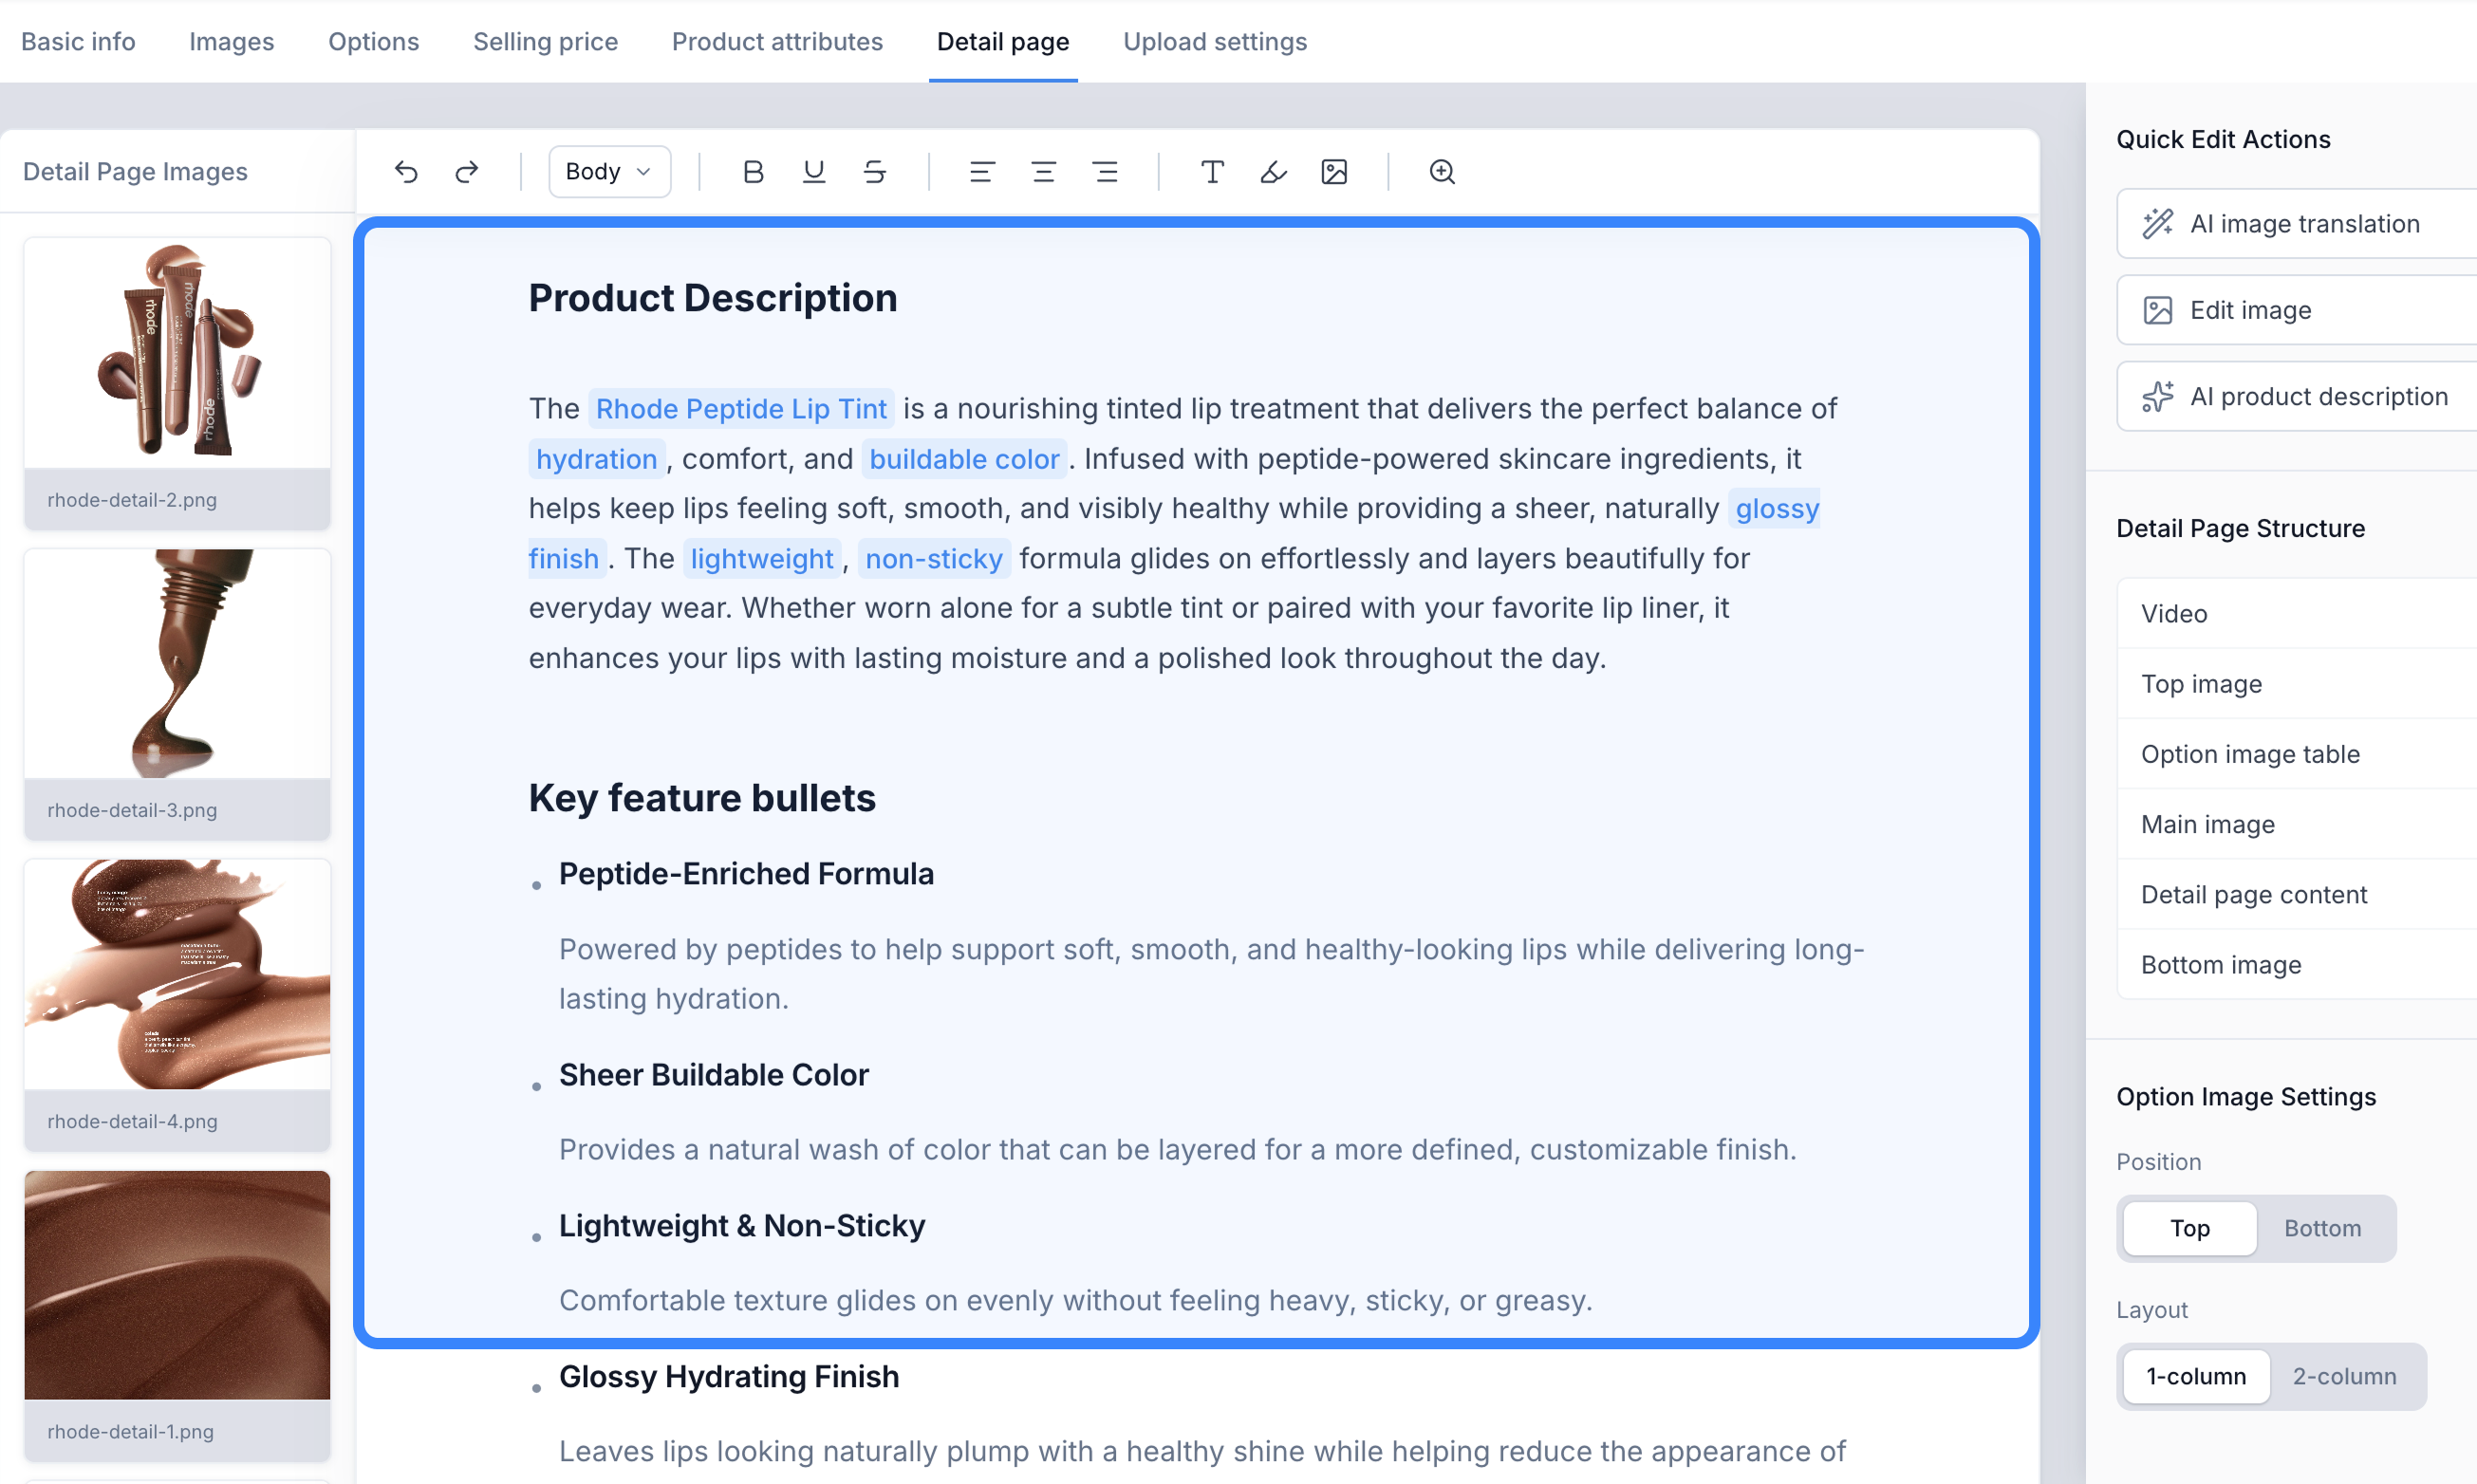Undo the last edit
The image size is (2477, 1484).
click(x=406, y=172)
